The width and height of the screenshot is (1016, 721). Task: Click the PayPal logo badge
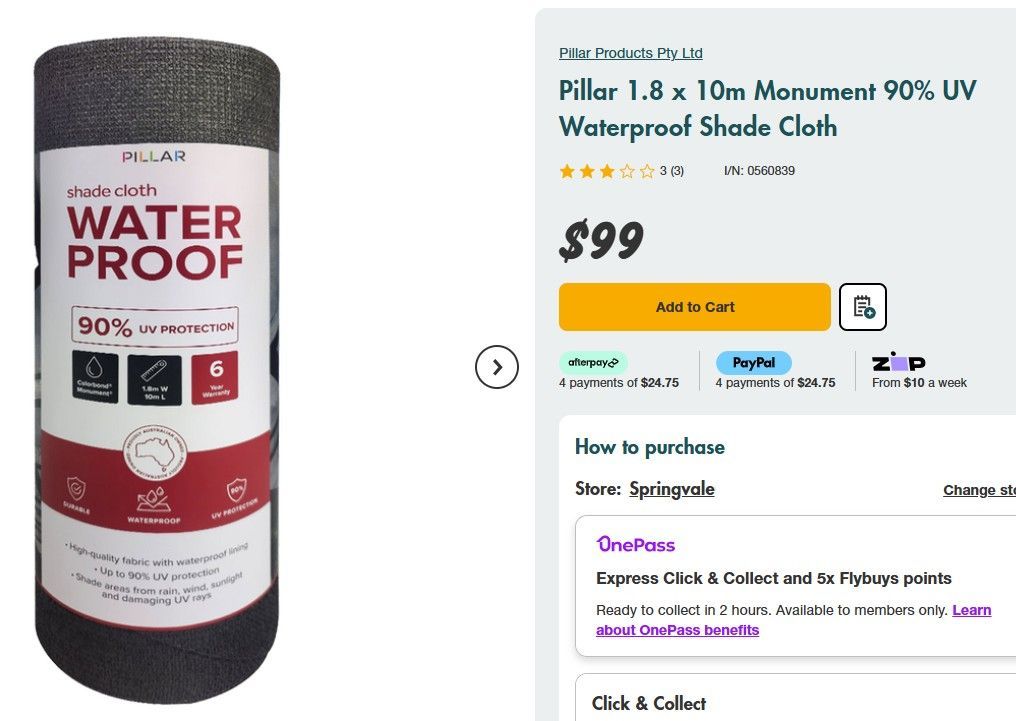pyautogui.click(x=753, y=362)
